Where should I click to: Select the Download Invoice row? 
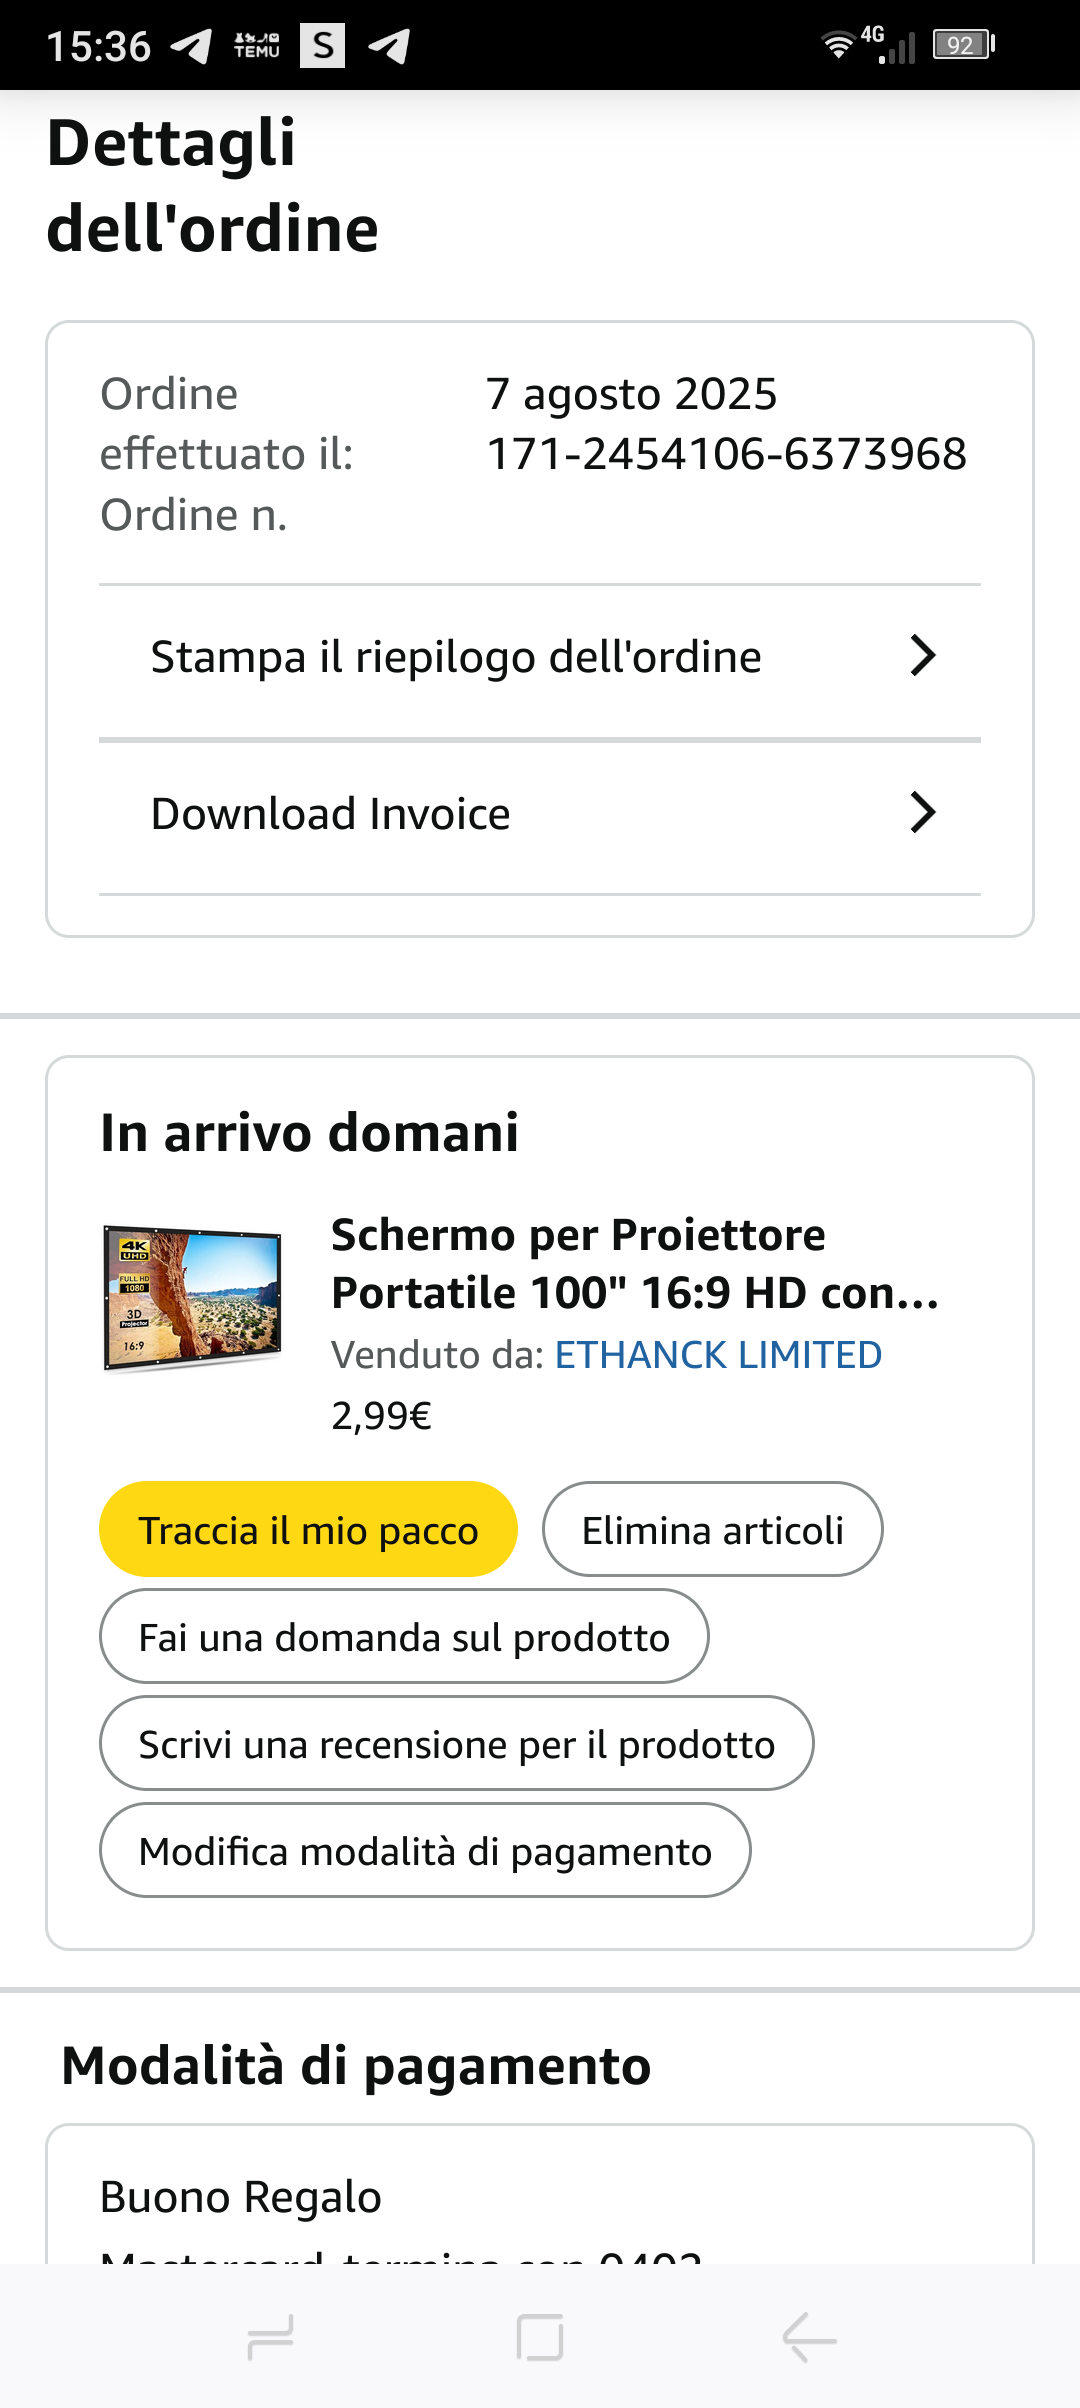point(331,814)
